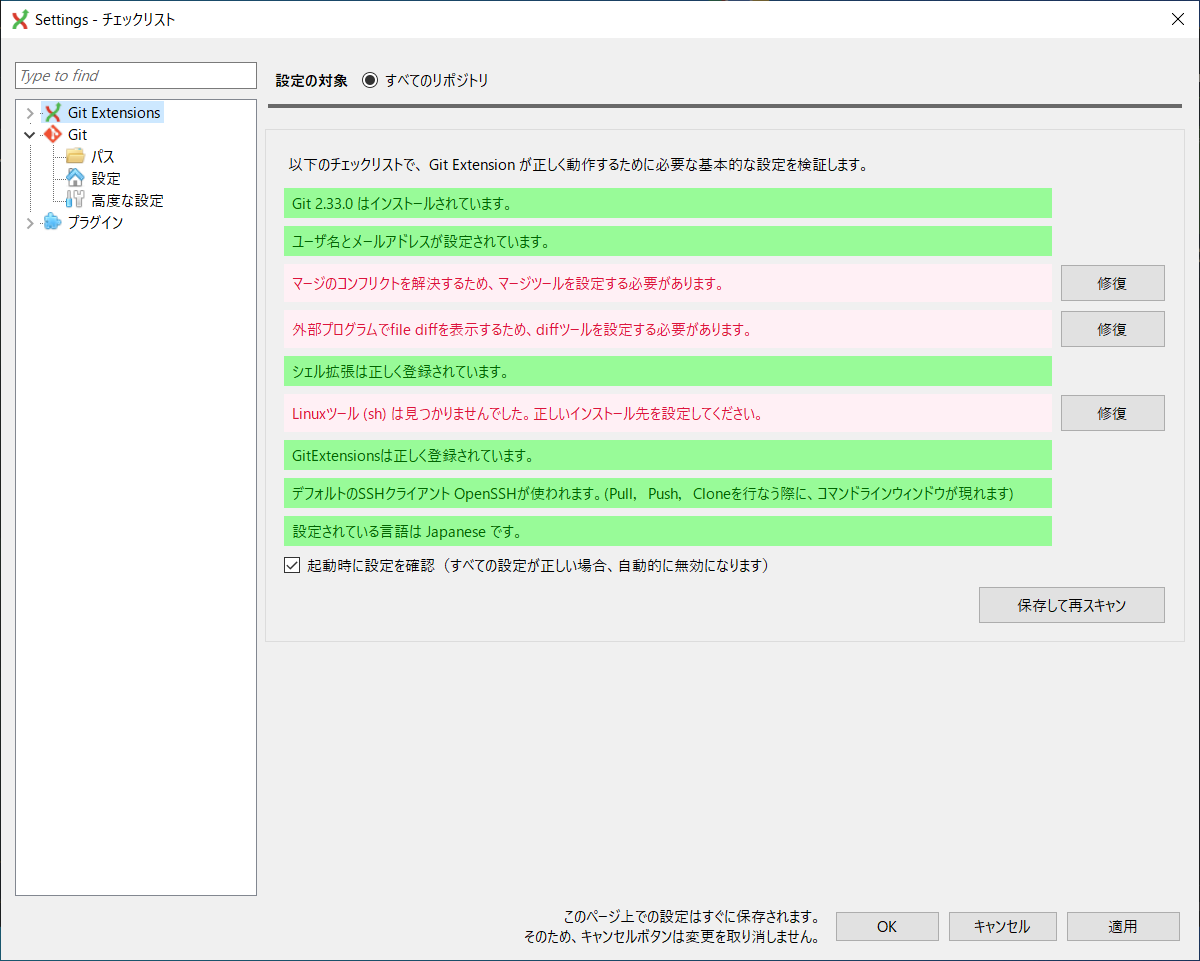Select the Git tree item label

(x=77, y=135)
